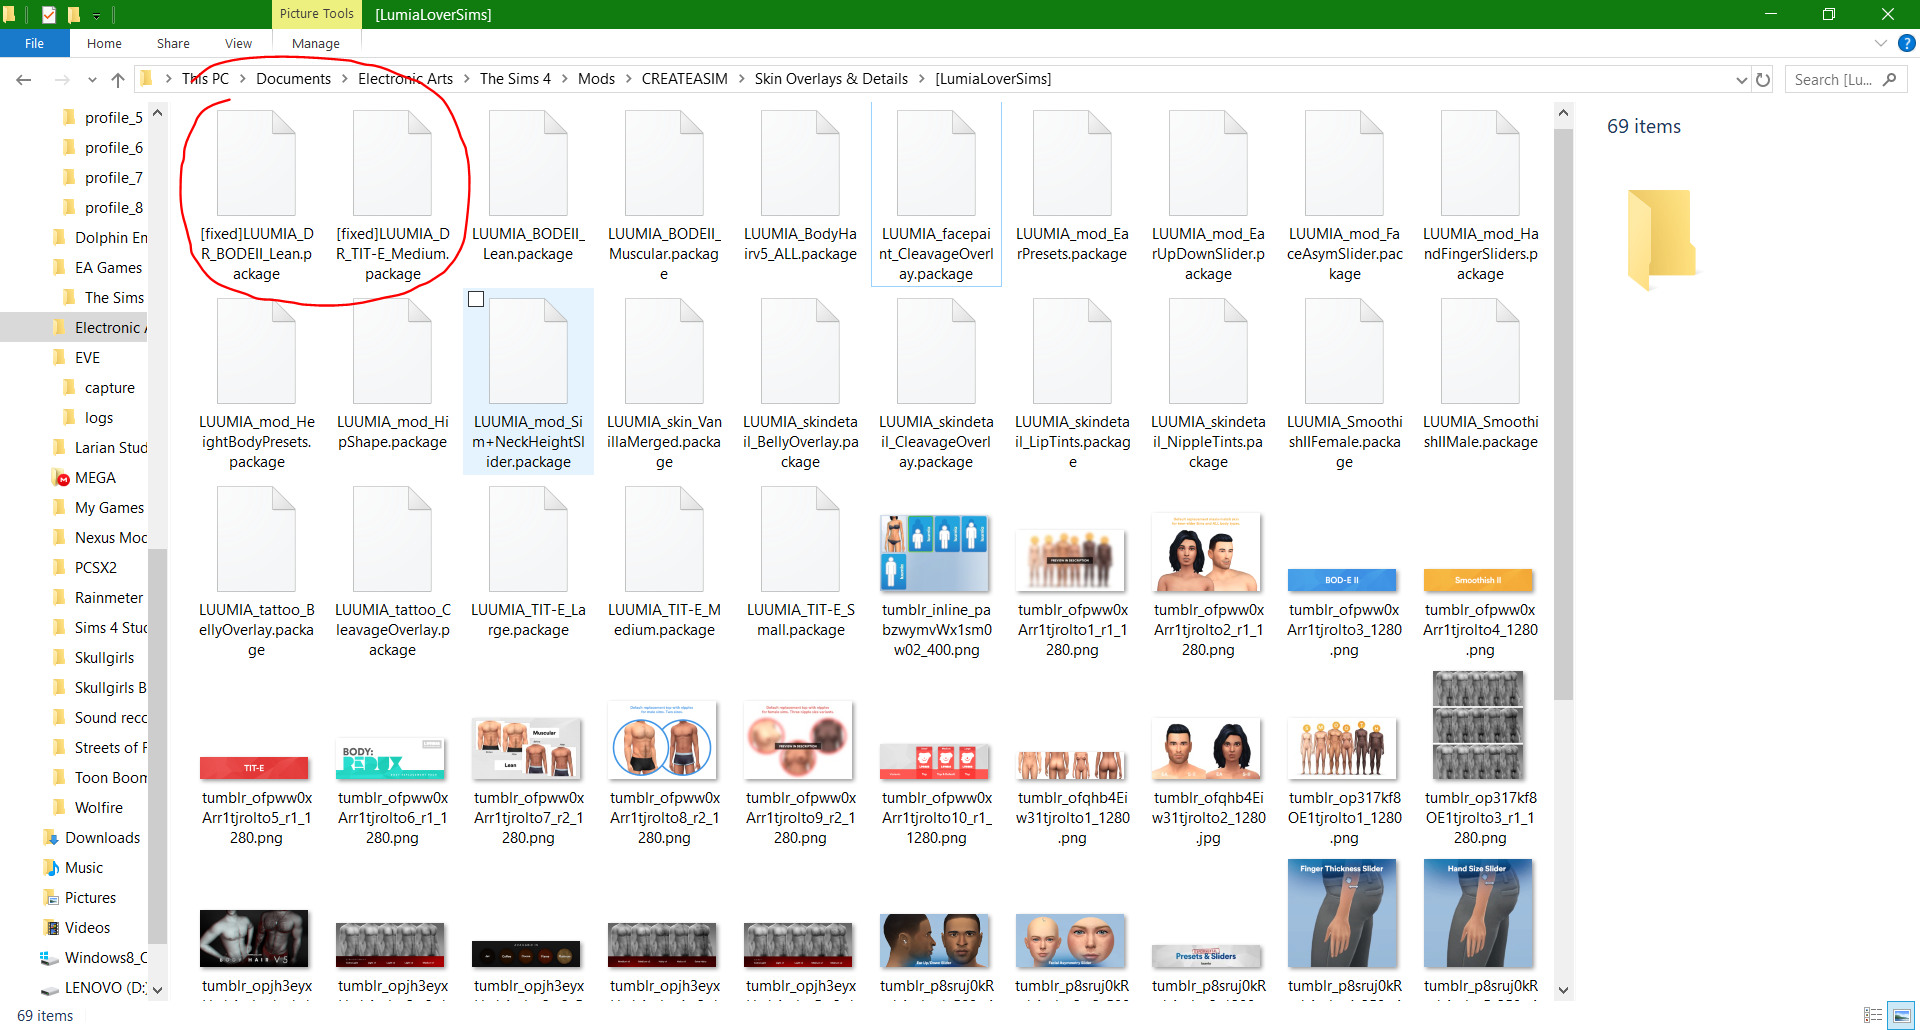Select LUUMIA_mod_HipShape.package file

[x=393, y=374]
